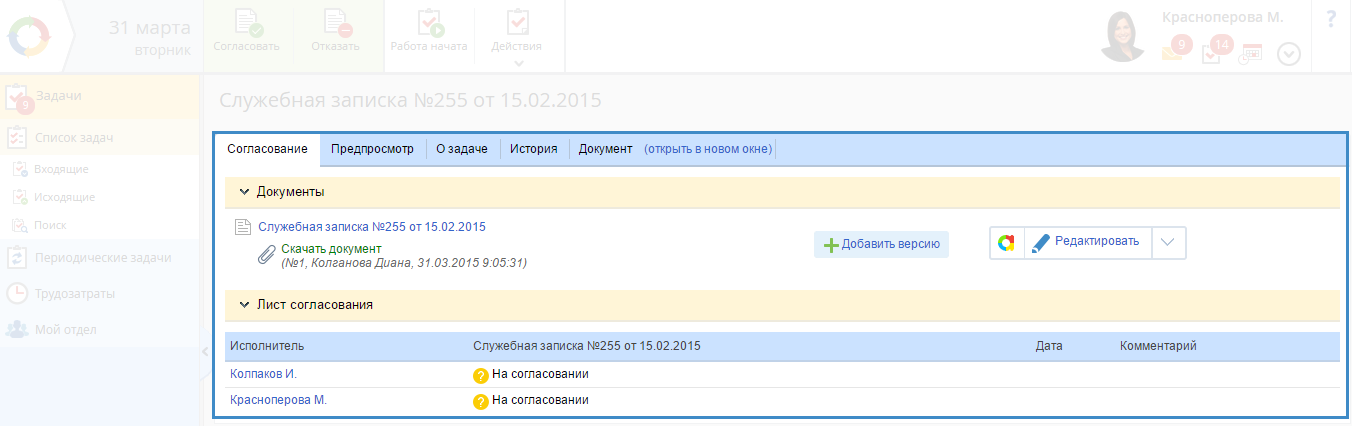Open Колпаков И. executor link

[x=263, y=374]
